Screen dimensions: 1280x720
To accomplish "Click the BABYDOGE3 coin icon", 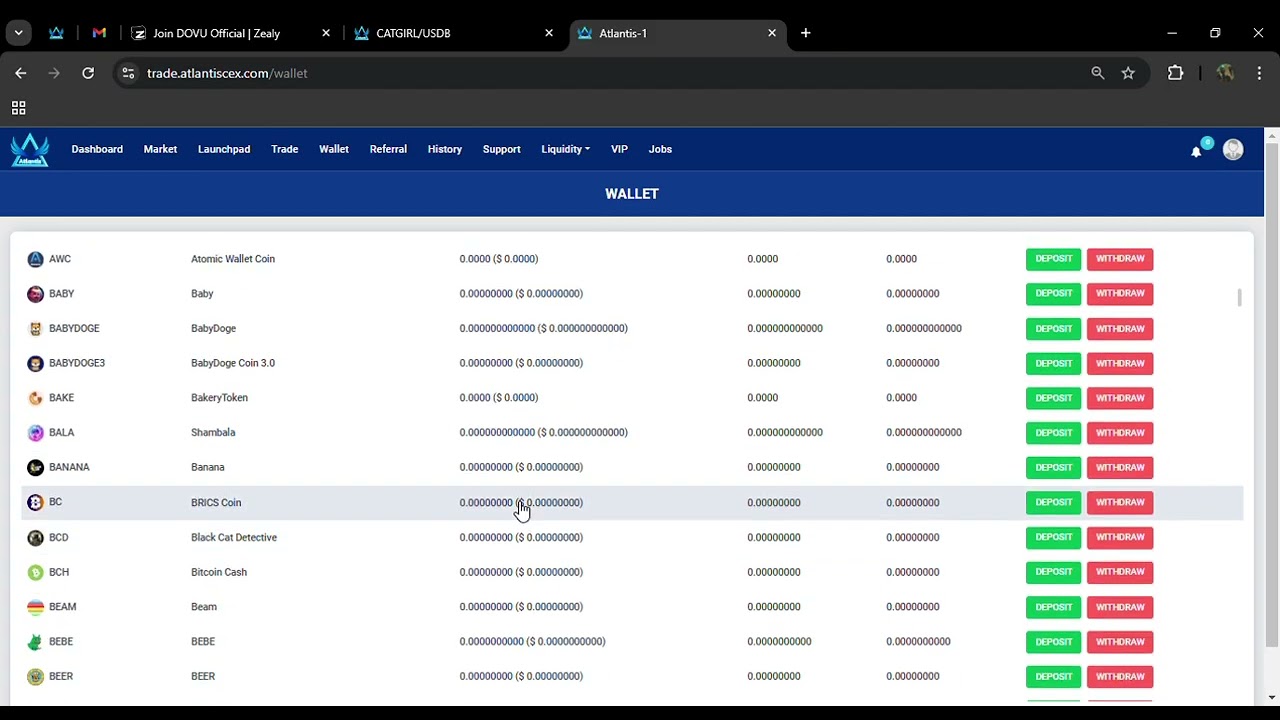I will [x=35, y=363].
